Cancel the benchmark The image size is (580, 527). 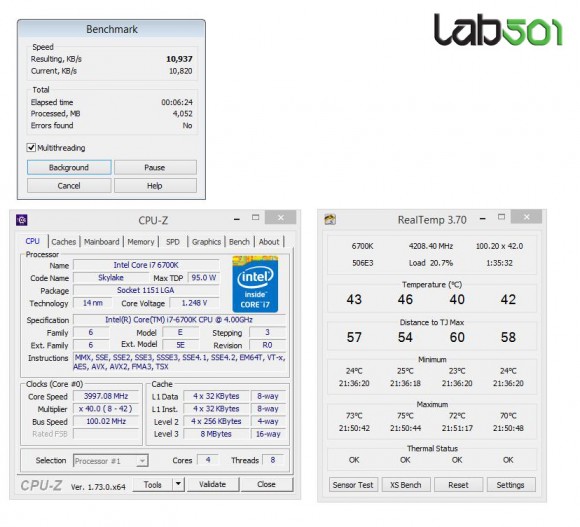[69, 186]
